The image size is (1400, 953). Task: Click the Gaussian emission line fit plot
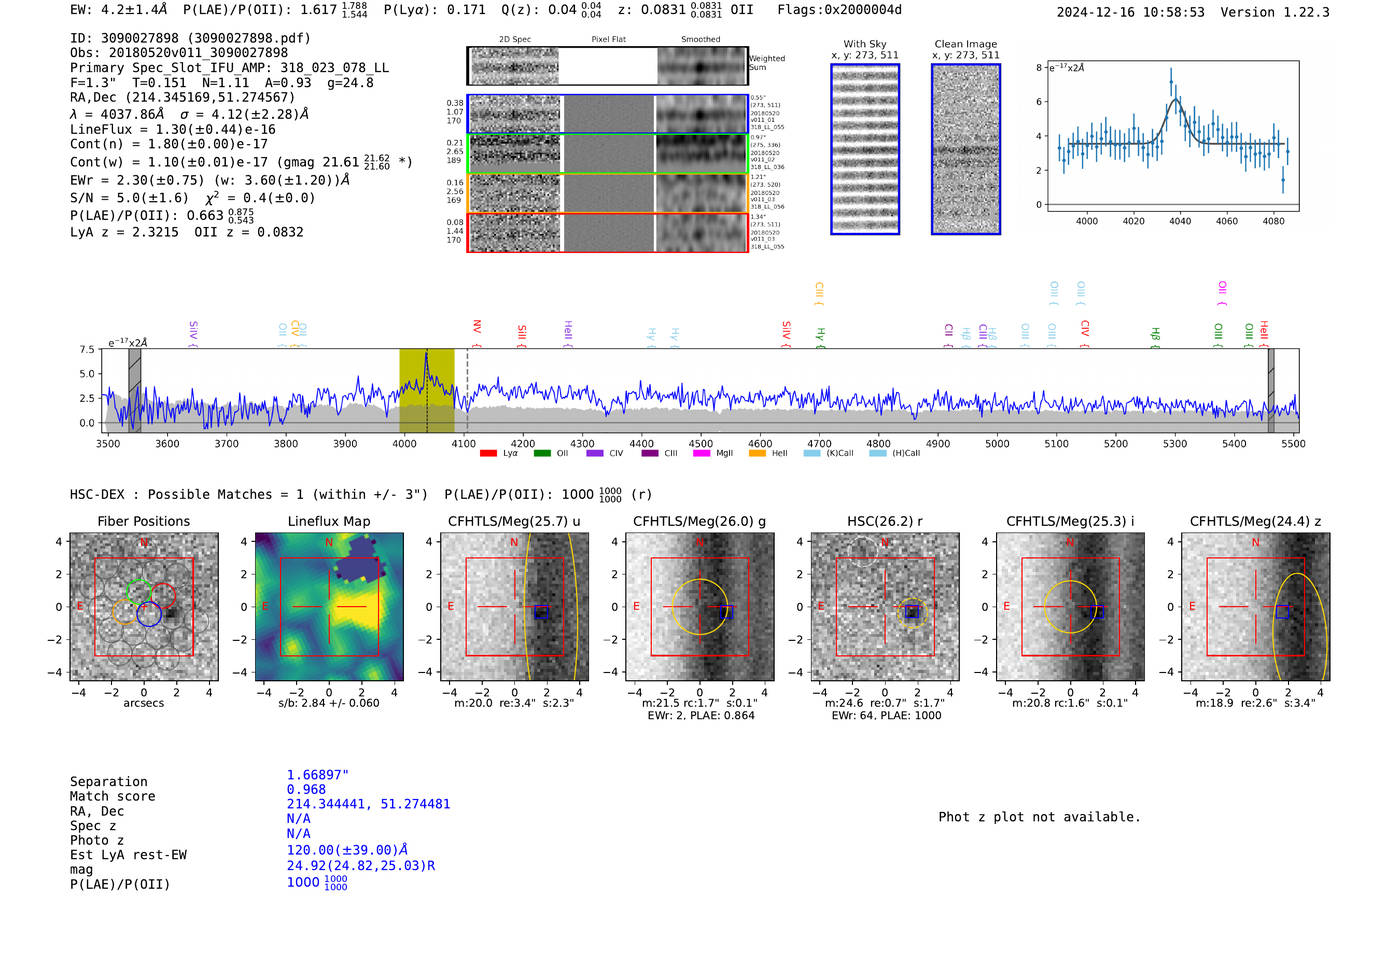coord(1172,136)
